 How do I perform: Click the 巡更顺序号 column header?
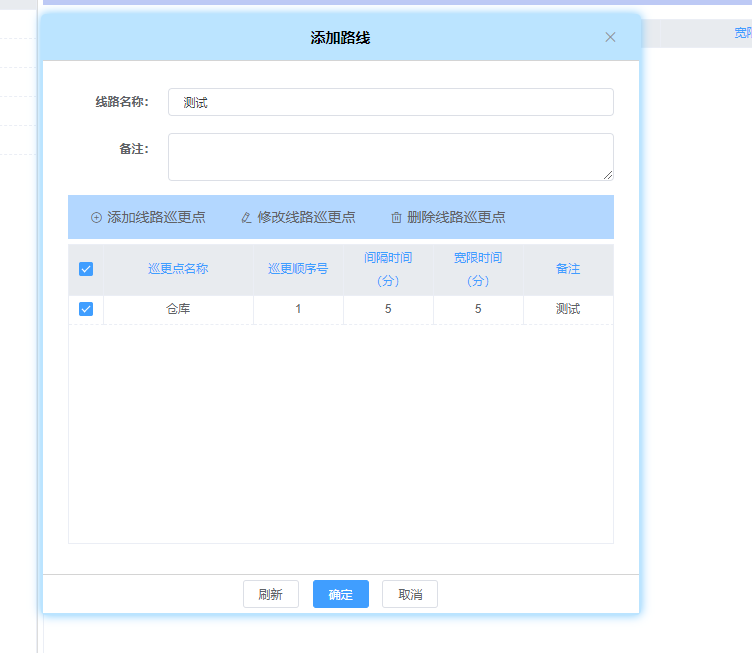coord(298,269)
